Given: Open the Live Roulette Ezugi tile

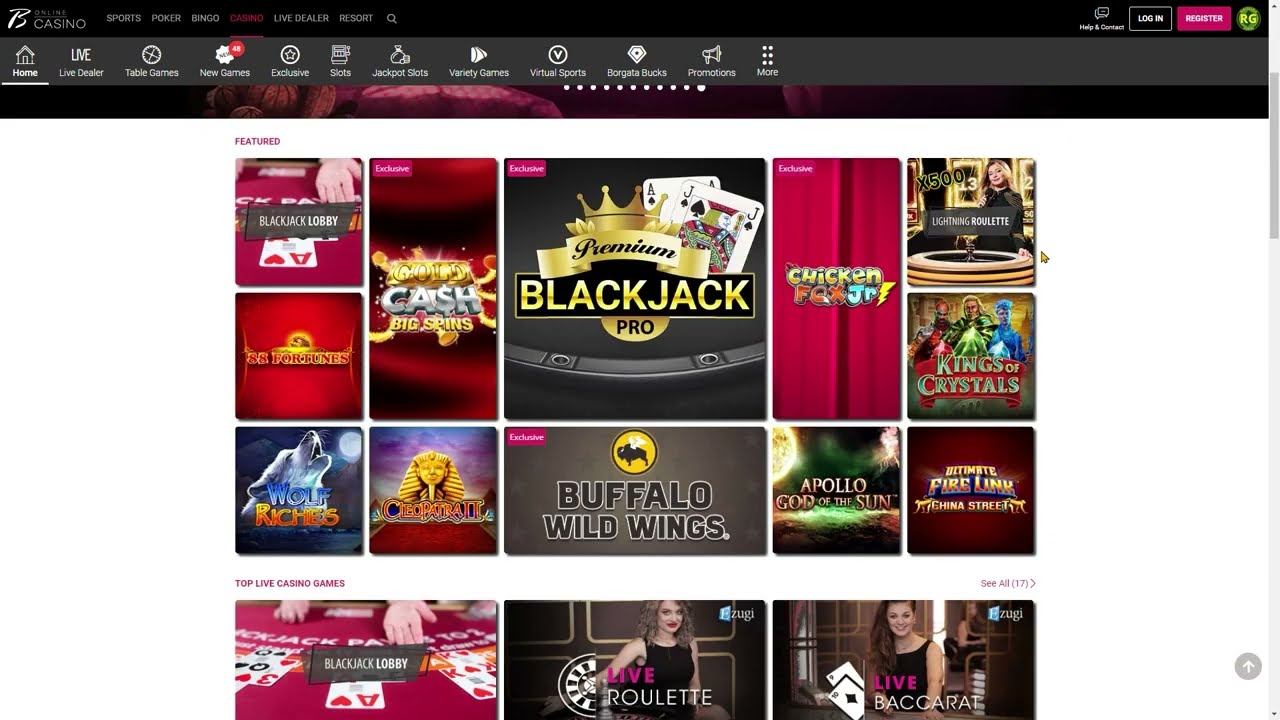Looking at the screenshot, I should tap(635, 660).
